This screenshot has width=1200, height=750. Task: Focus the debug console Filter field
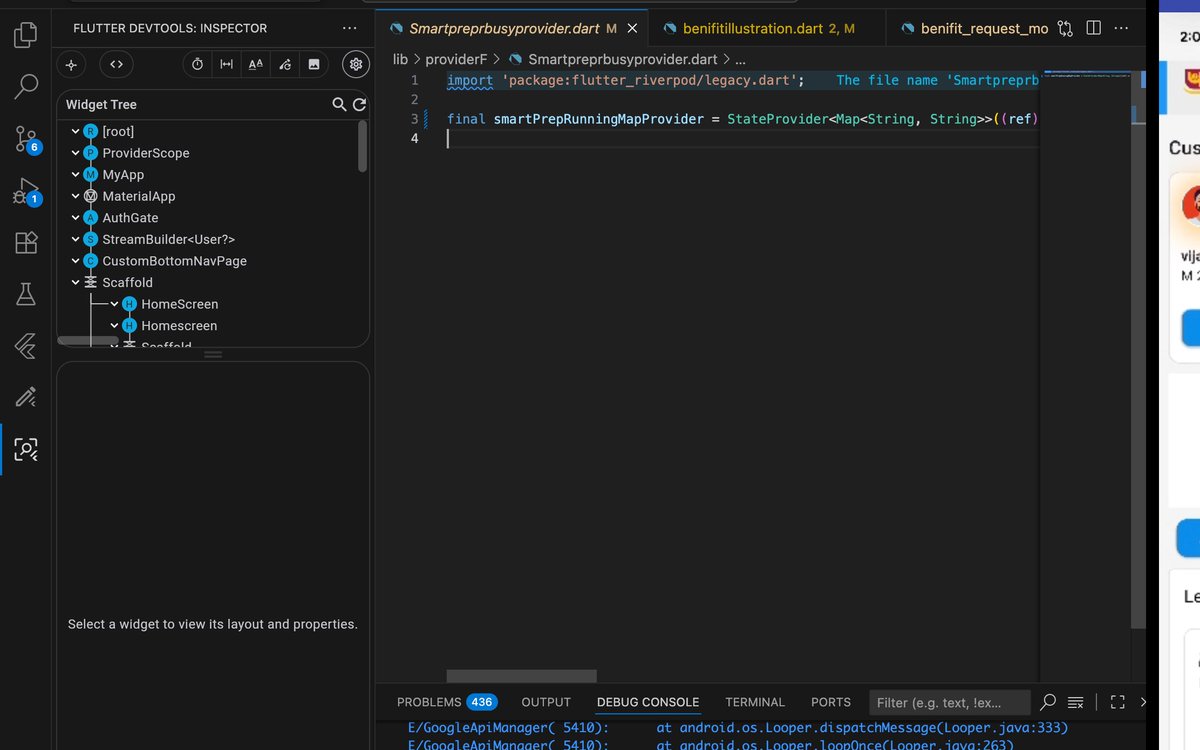pos(949,702)
